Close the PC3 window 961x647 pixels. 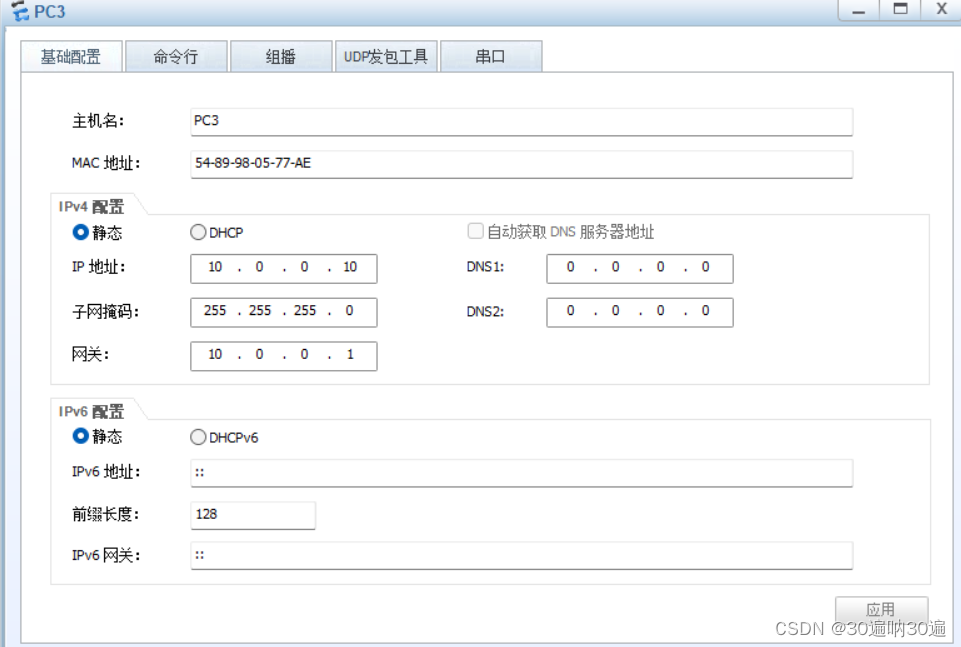click(941, 10)
